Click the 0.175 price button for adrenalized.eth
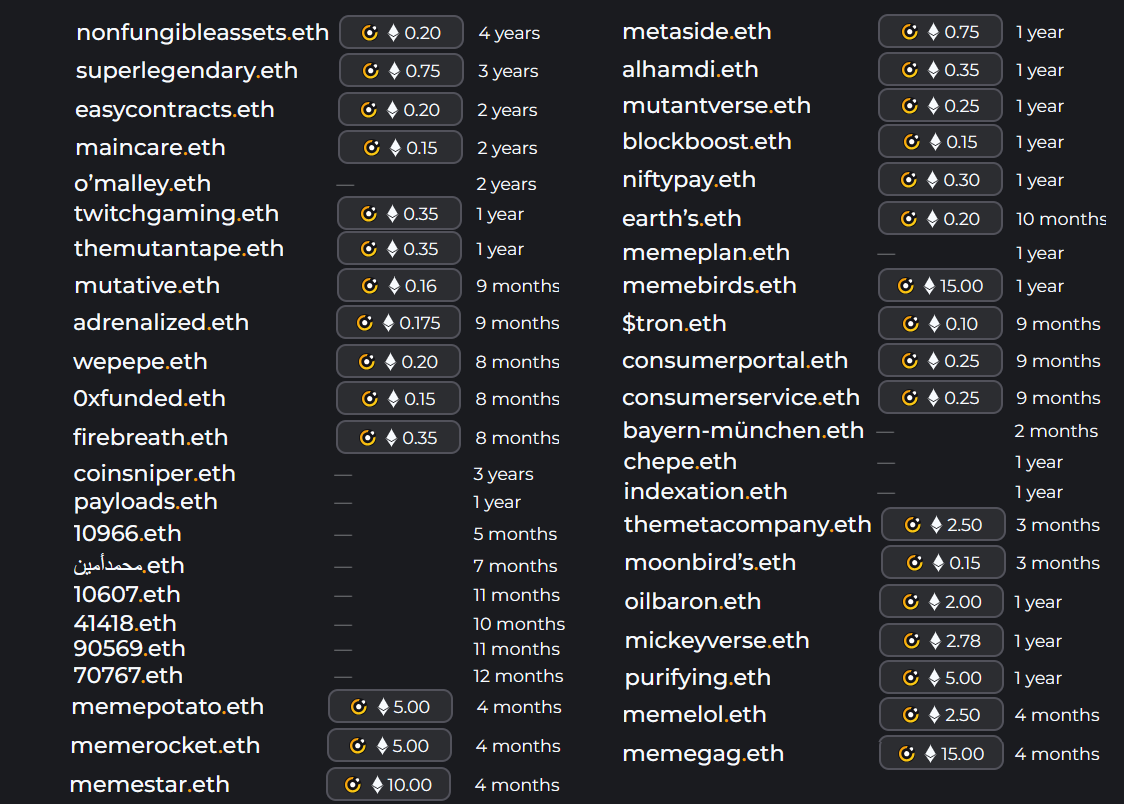 tap(399, 322)
